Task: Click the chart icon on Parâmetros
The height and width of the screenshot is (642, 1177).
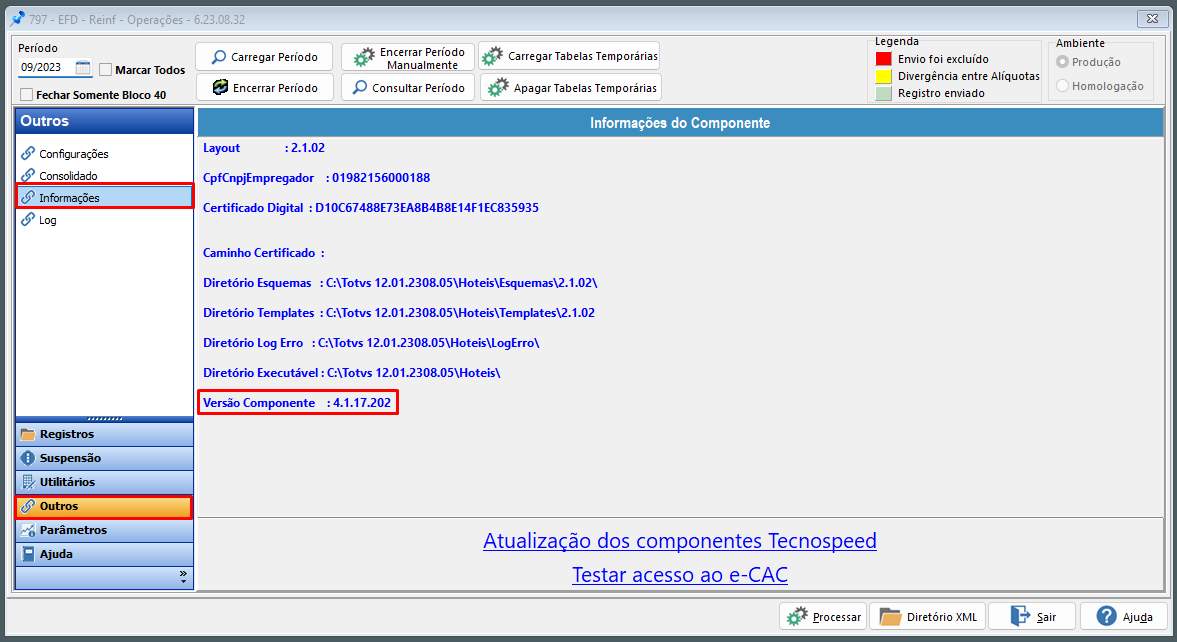Action: [28, 530]
